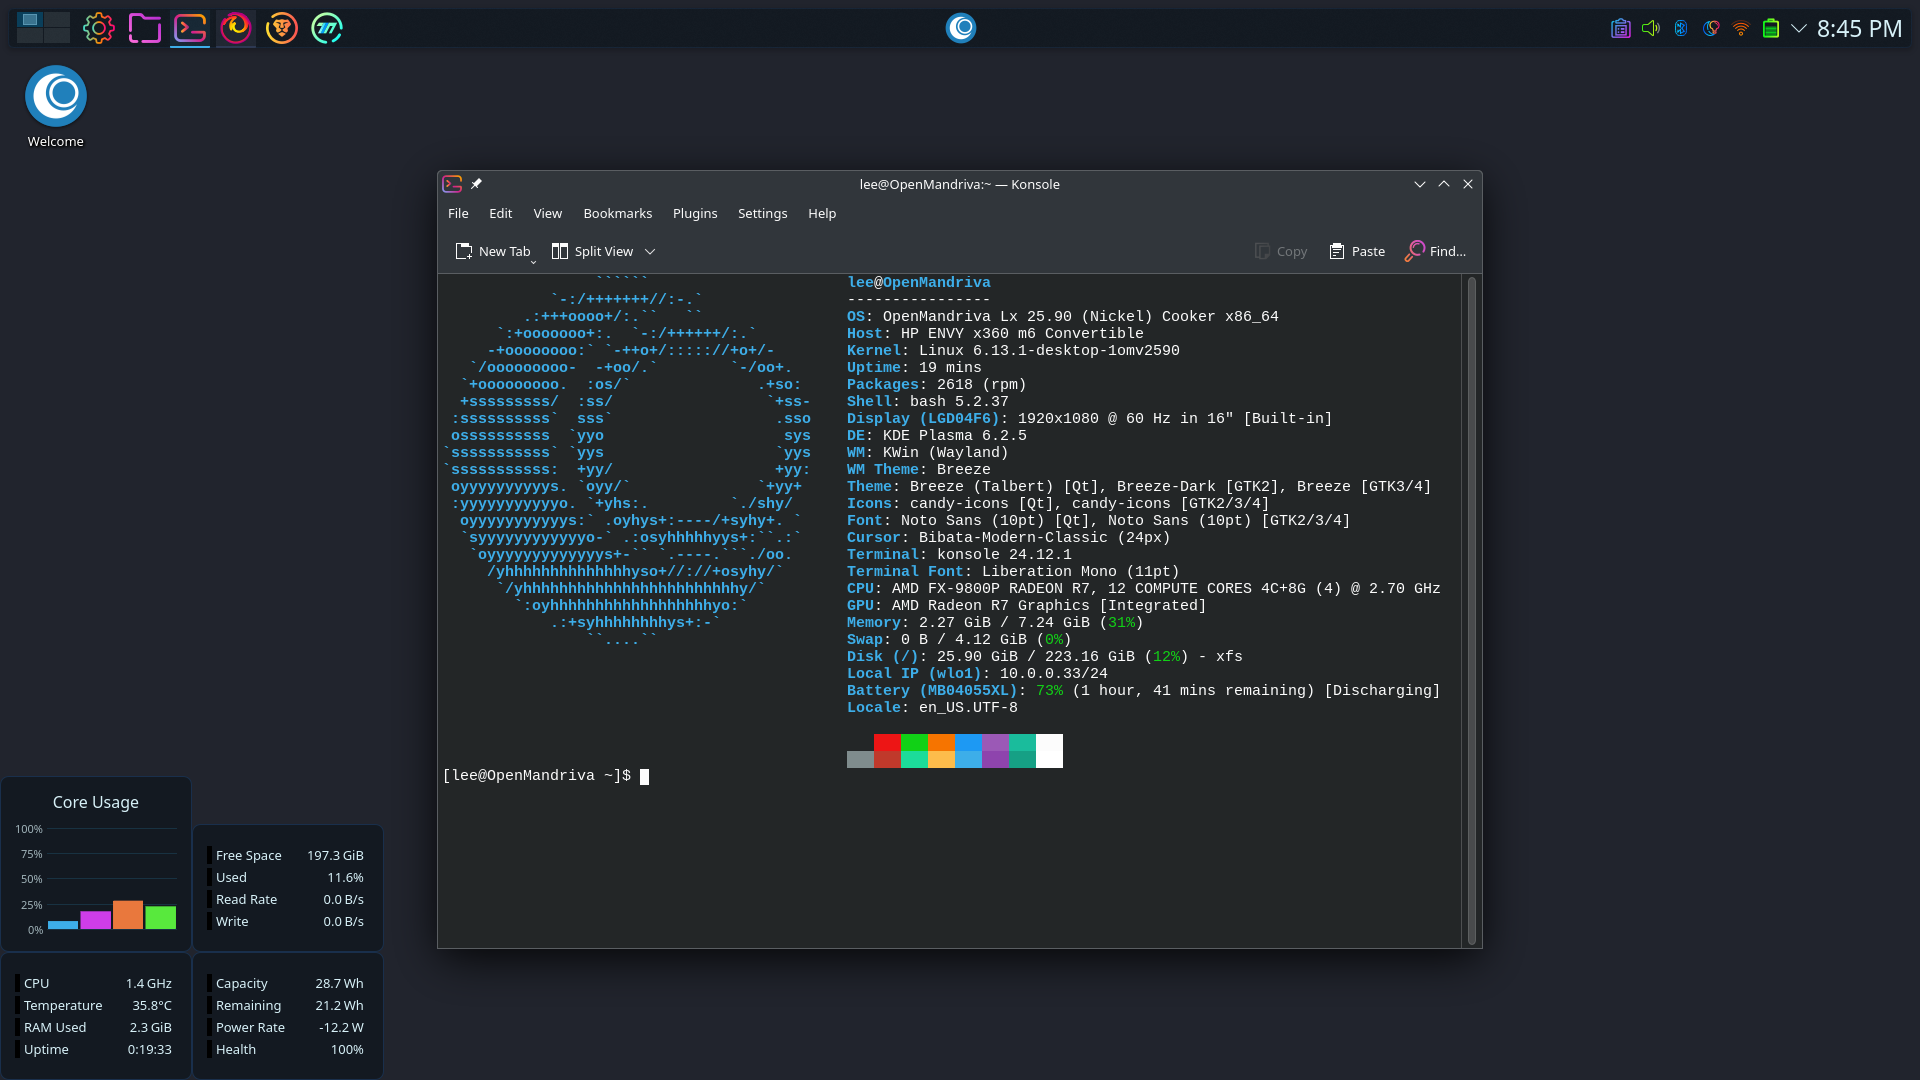Switch to the second virtual desktop
This screenshot has height=1080, width=1920.
point(57,20)
